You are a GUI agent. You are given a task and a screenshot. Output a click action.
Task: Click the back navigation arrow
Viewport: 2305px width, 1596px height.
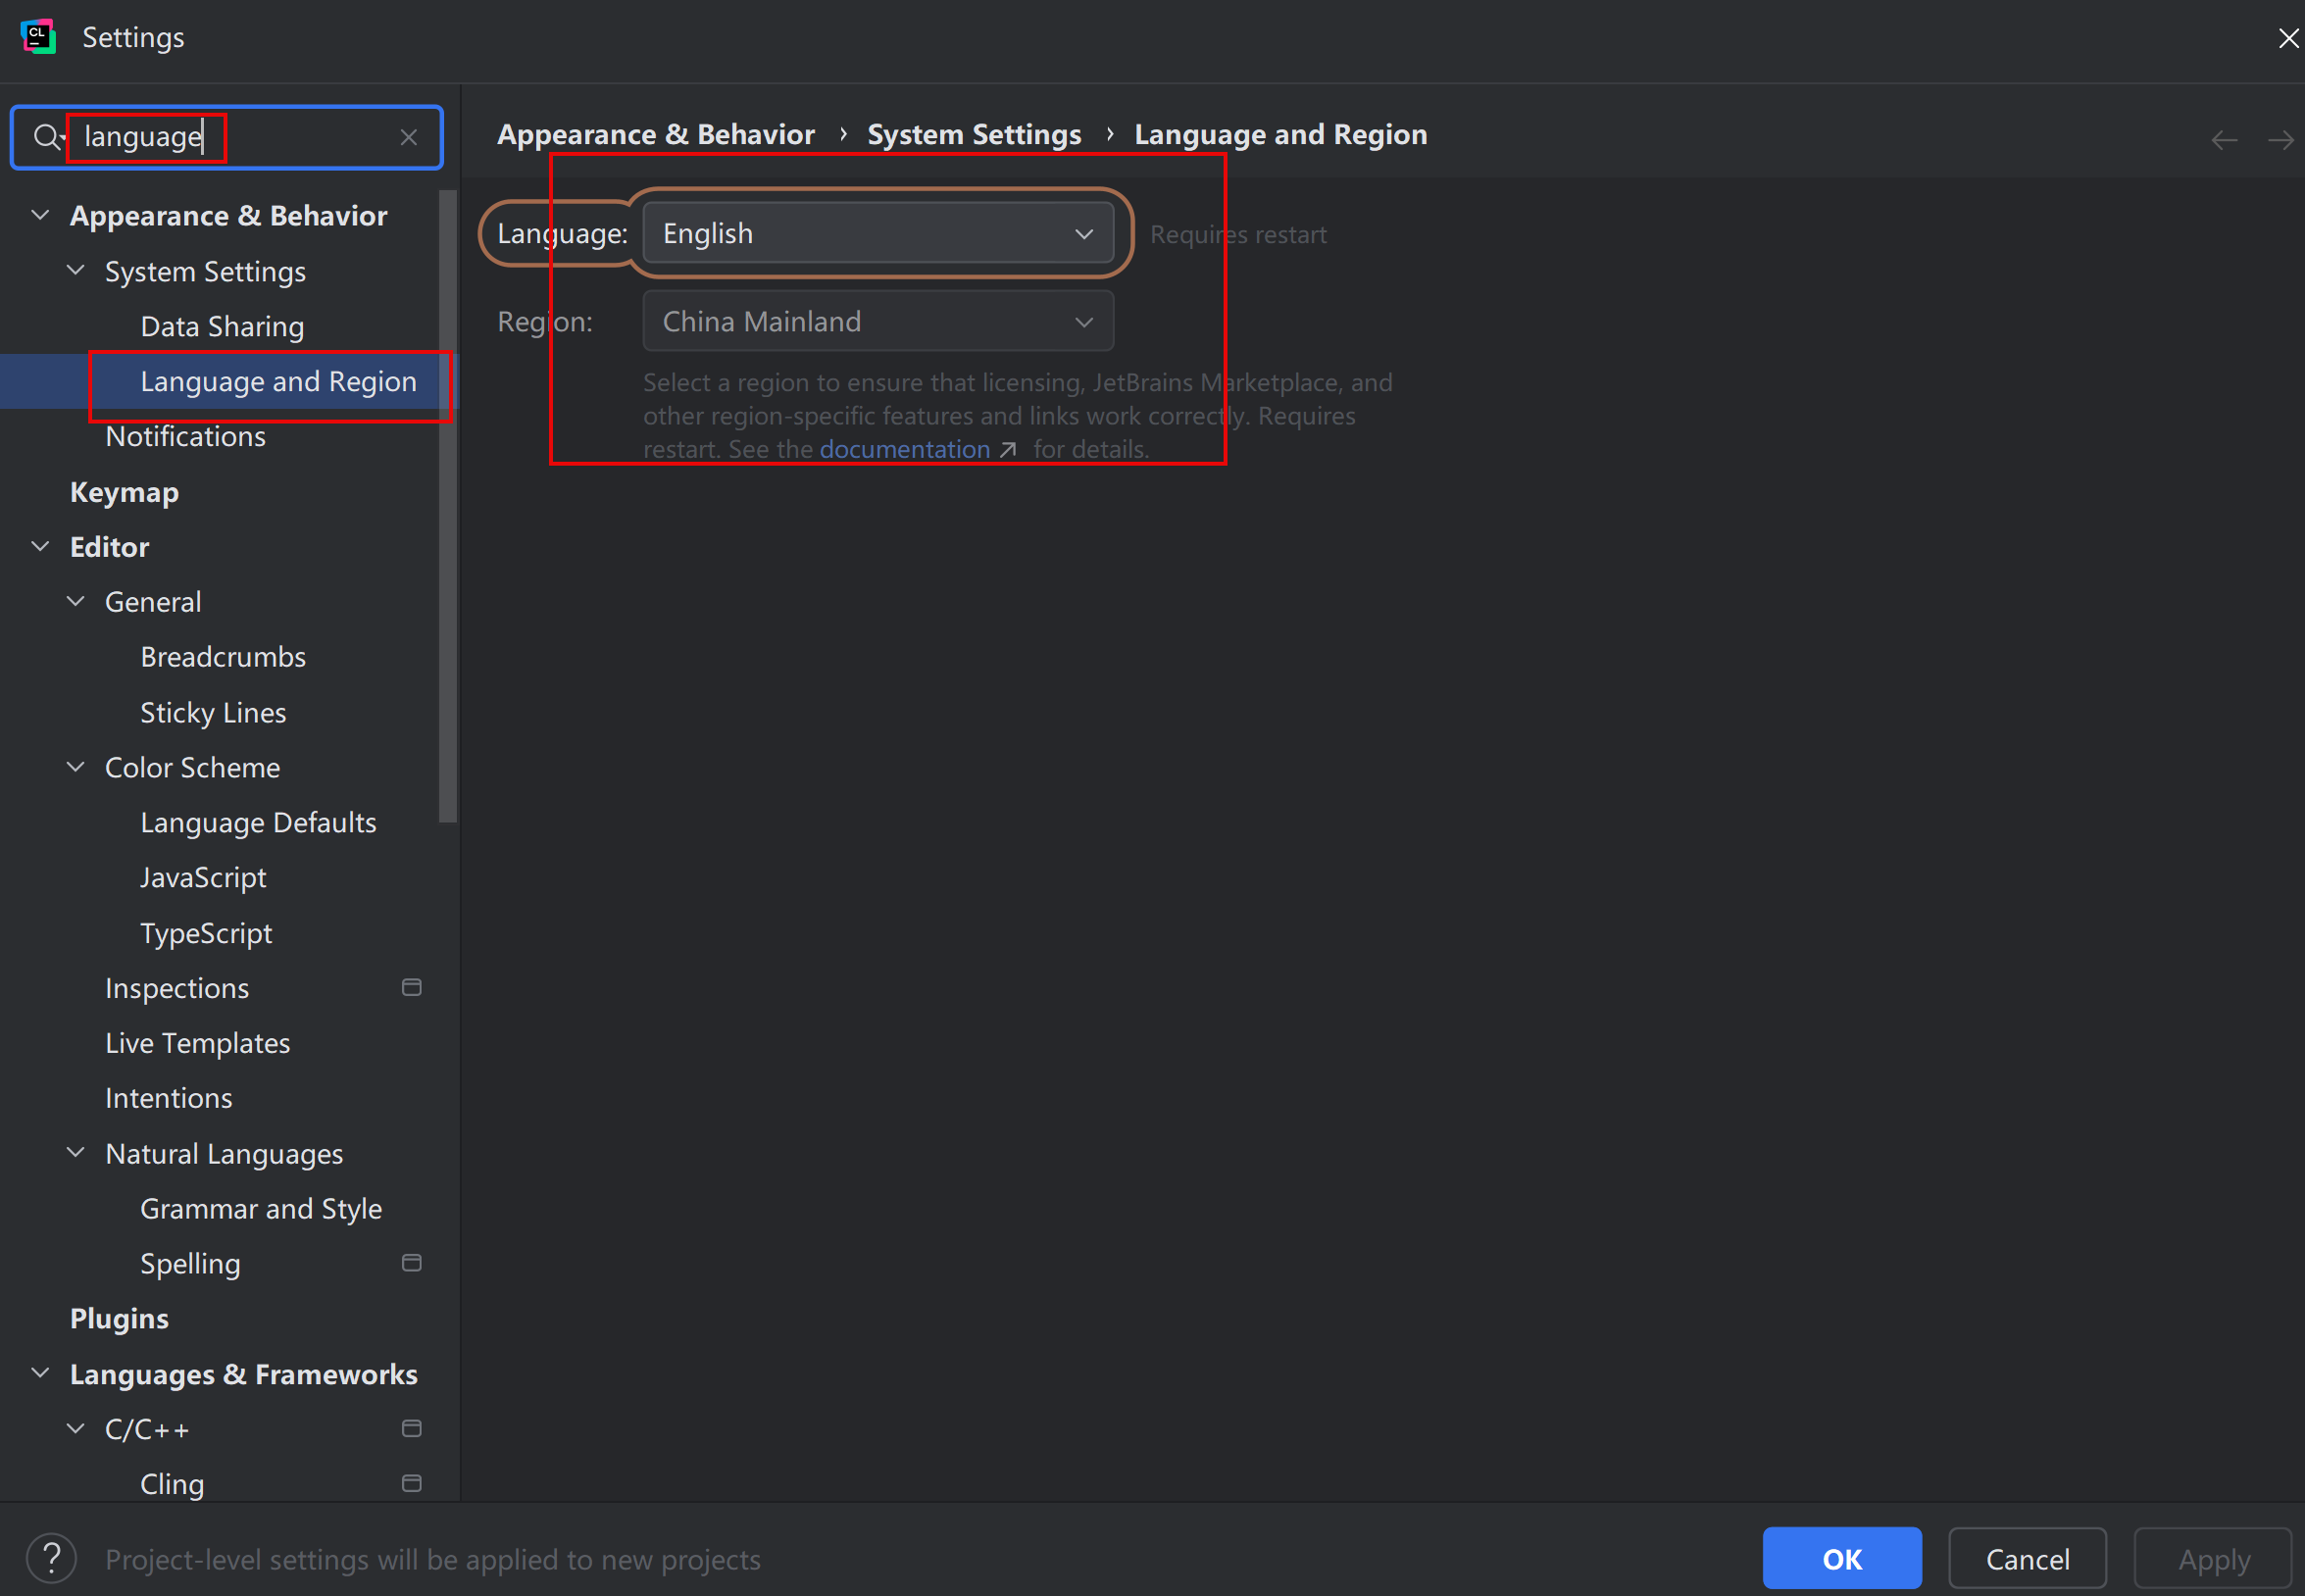(2223, 140)
